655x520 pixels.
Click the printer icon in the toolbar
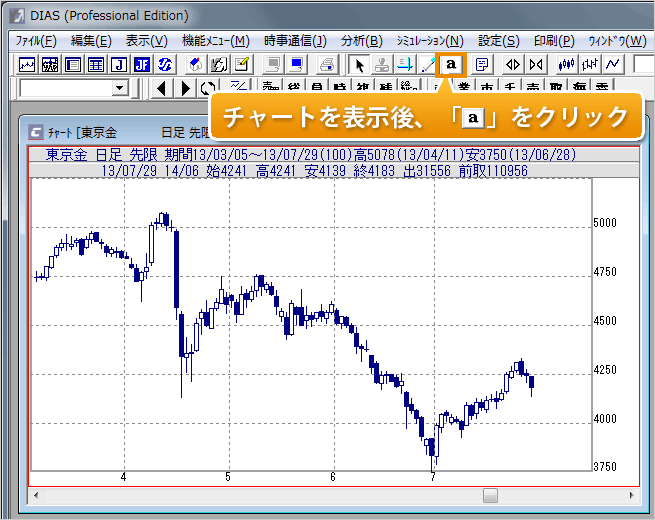[326, 64]
